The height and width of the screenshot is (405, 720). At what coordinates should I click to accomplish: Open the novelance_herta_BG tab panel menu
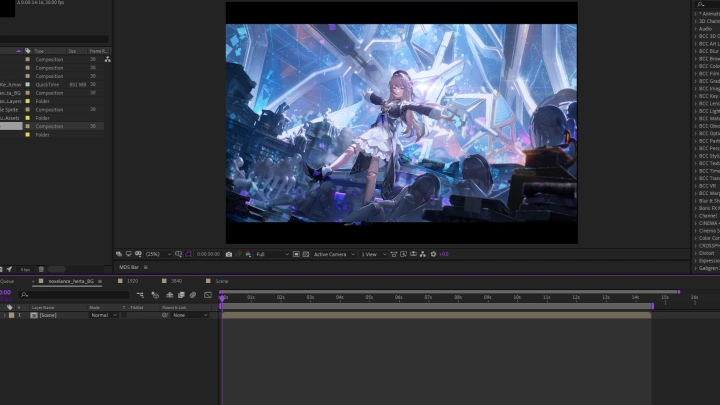point(100,281)
